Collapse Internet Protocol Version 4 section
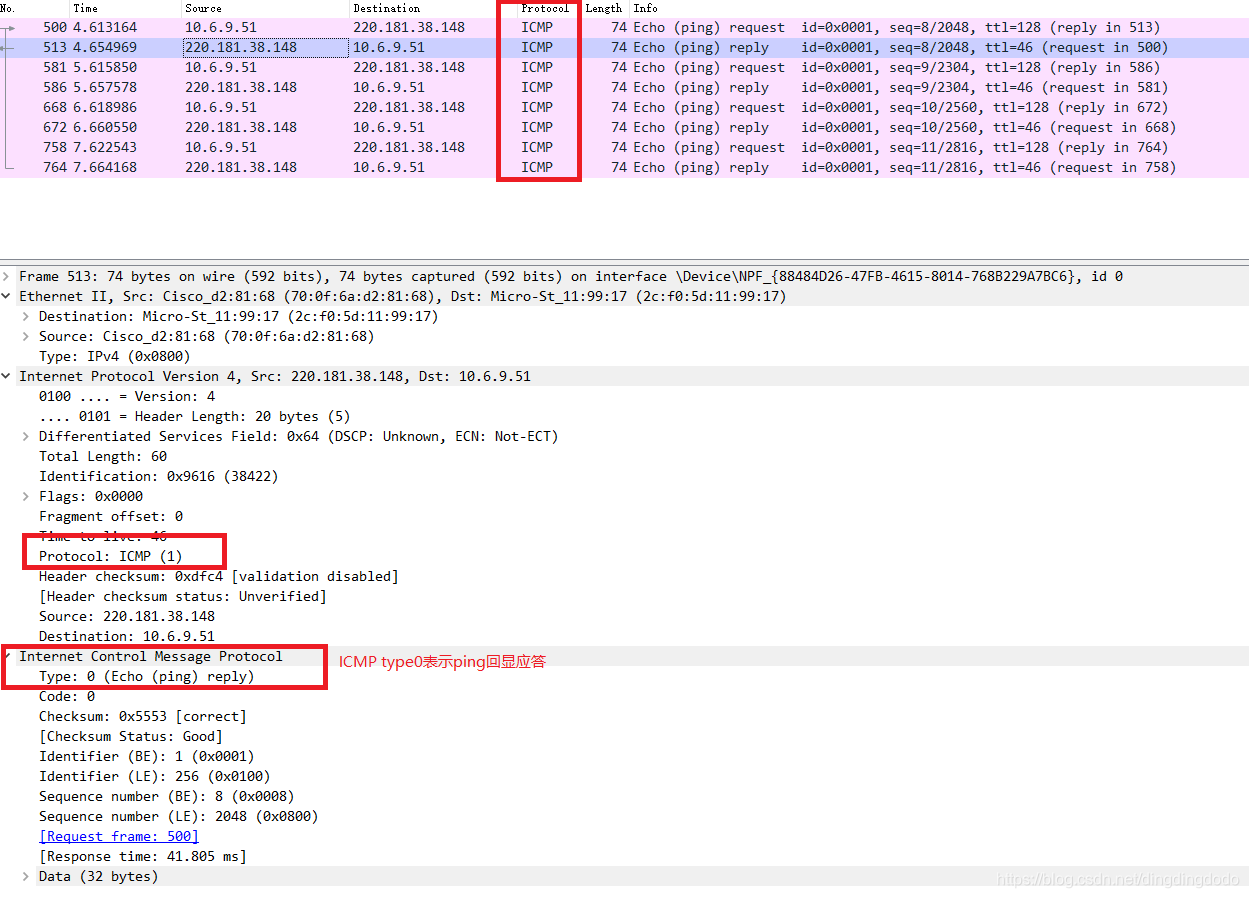Viewport: 1249px width, 898px height. pyautogui.click(x=8, y=376)
